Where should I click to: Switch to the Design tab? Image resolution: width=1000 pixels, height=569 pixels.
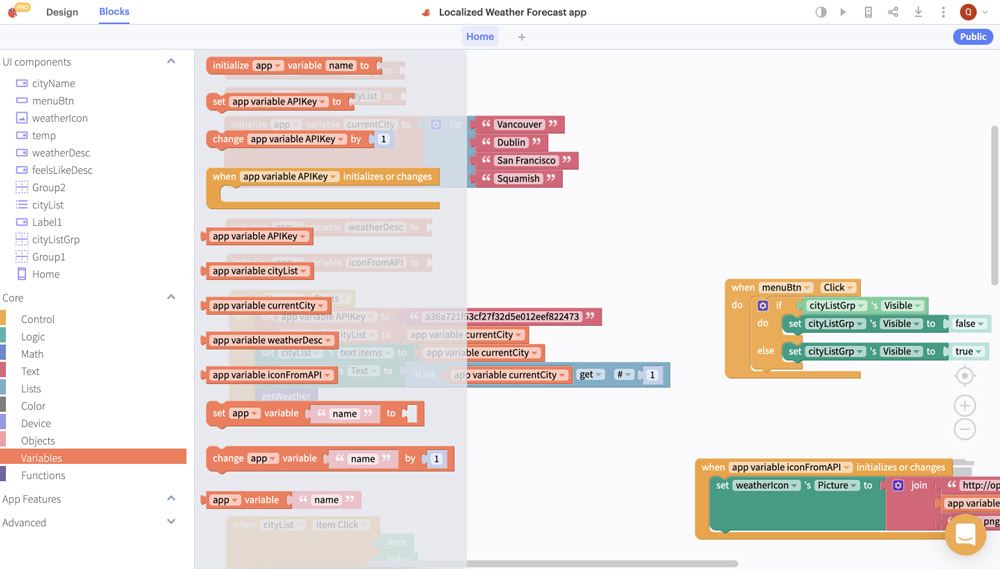(62, 12)
